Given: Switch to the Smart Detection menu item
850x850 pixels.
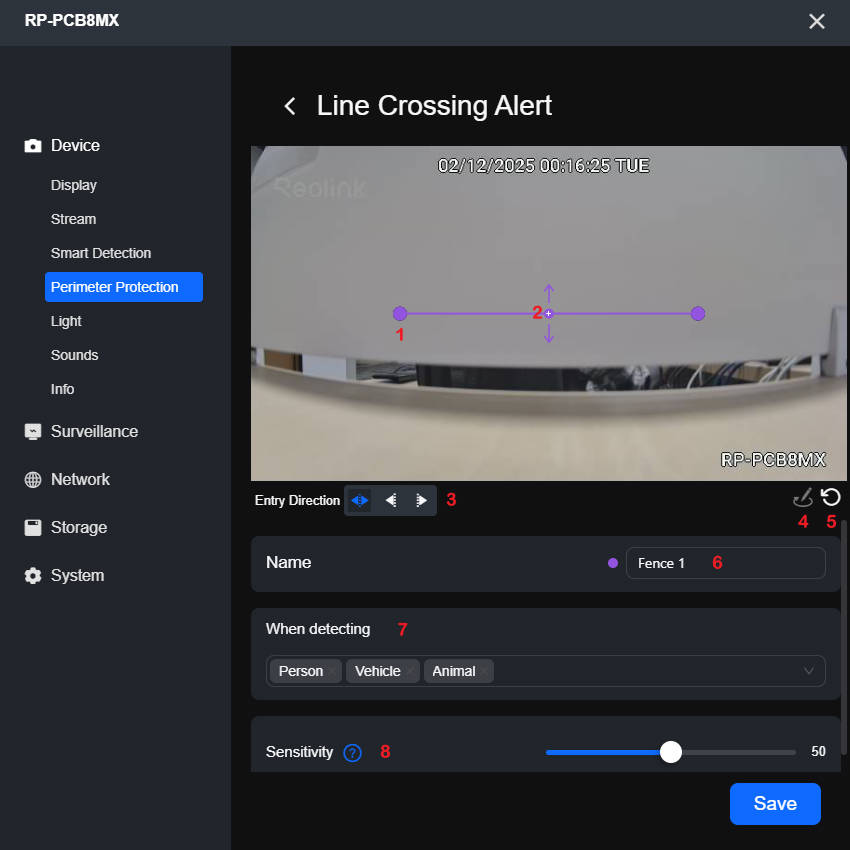Looking at the screenshot, I should (x=101, y=253).
